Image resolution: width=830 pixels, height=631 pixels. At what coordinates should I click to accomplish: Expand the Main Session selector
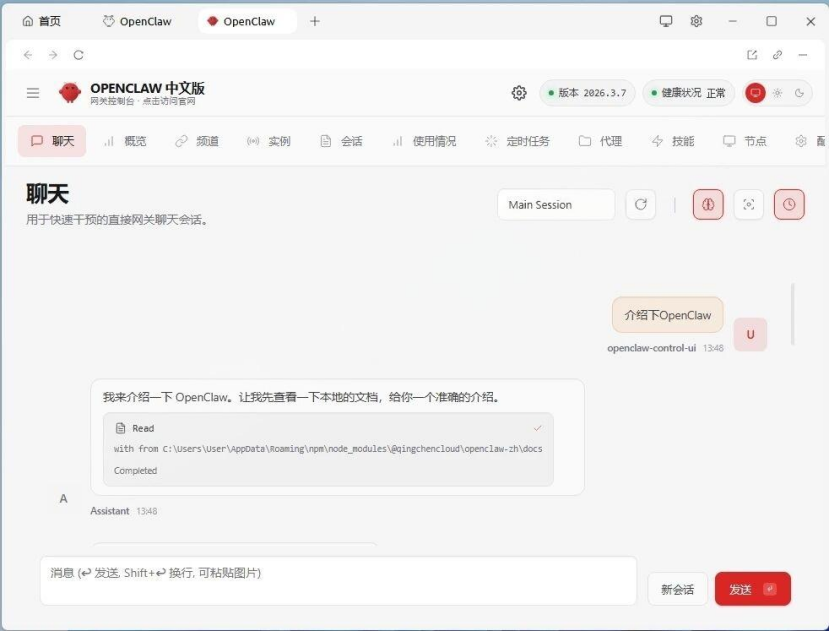pyautogui.click(x=556, y=204)
